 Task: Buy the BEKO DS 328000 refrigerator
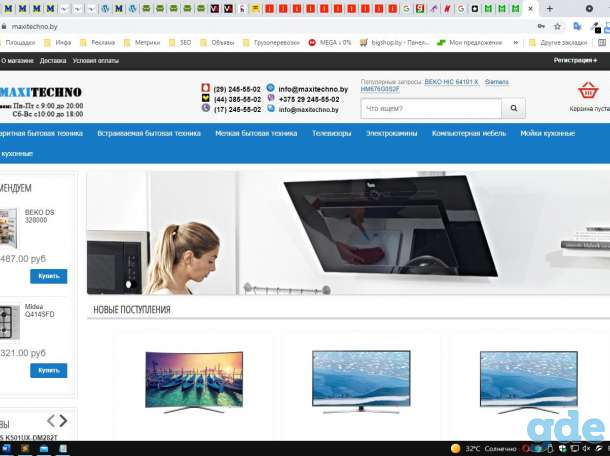pos(49,276)
